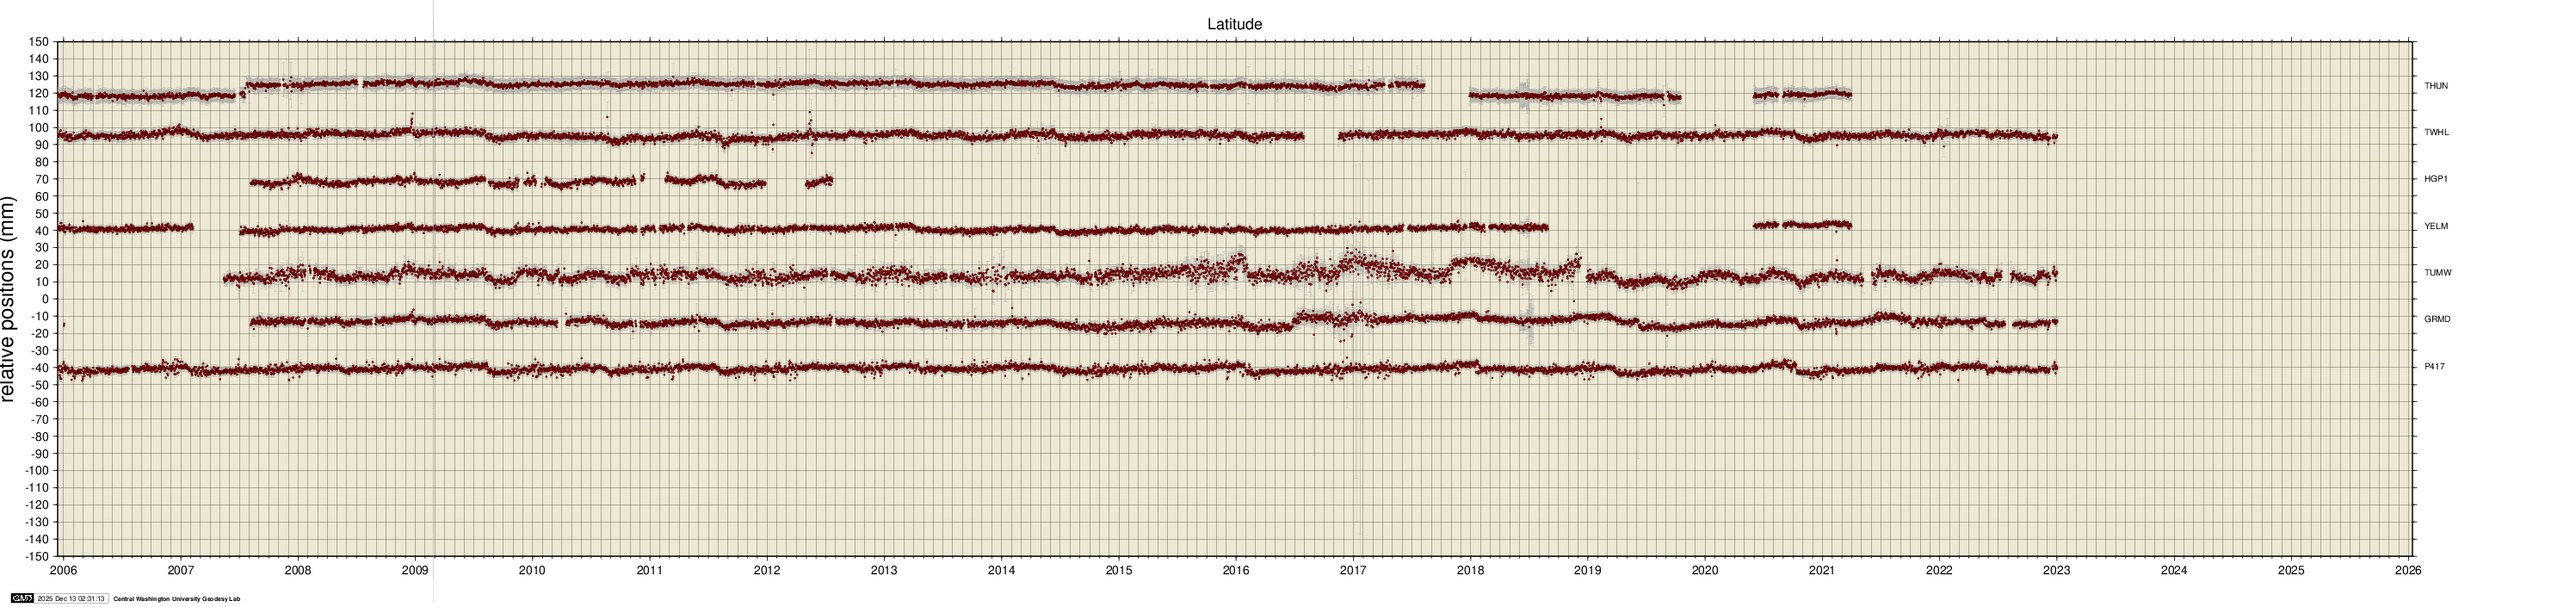2576x607 pixels.
Task: Click the P417 station label
Action: click(x=2434, y=367)
